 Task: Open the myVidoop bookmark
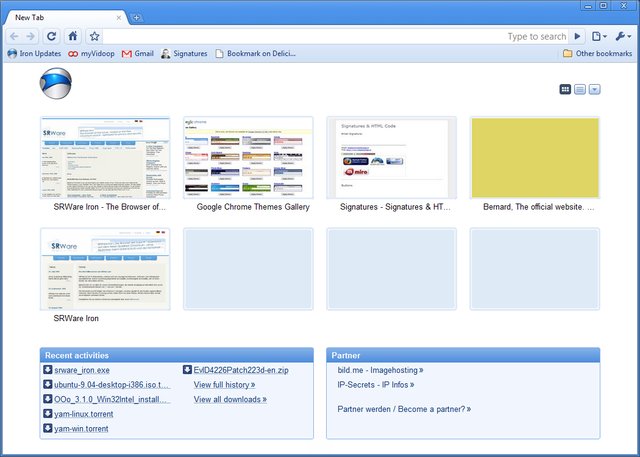tap(91, 53)
